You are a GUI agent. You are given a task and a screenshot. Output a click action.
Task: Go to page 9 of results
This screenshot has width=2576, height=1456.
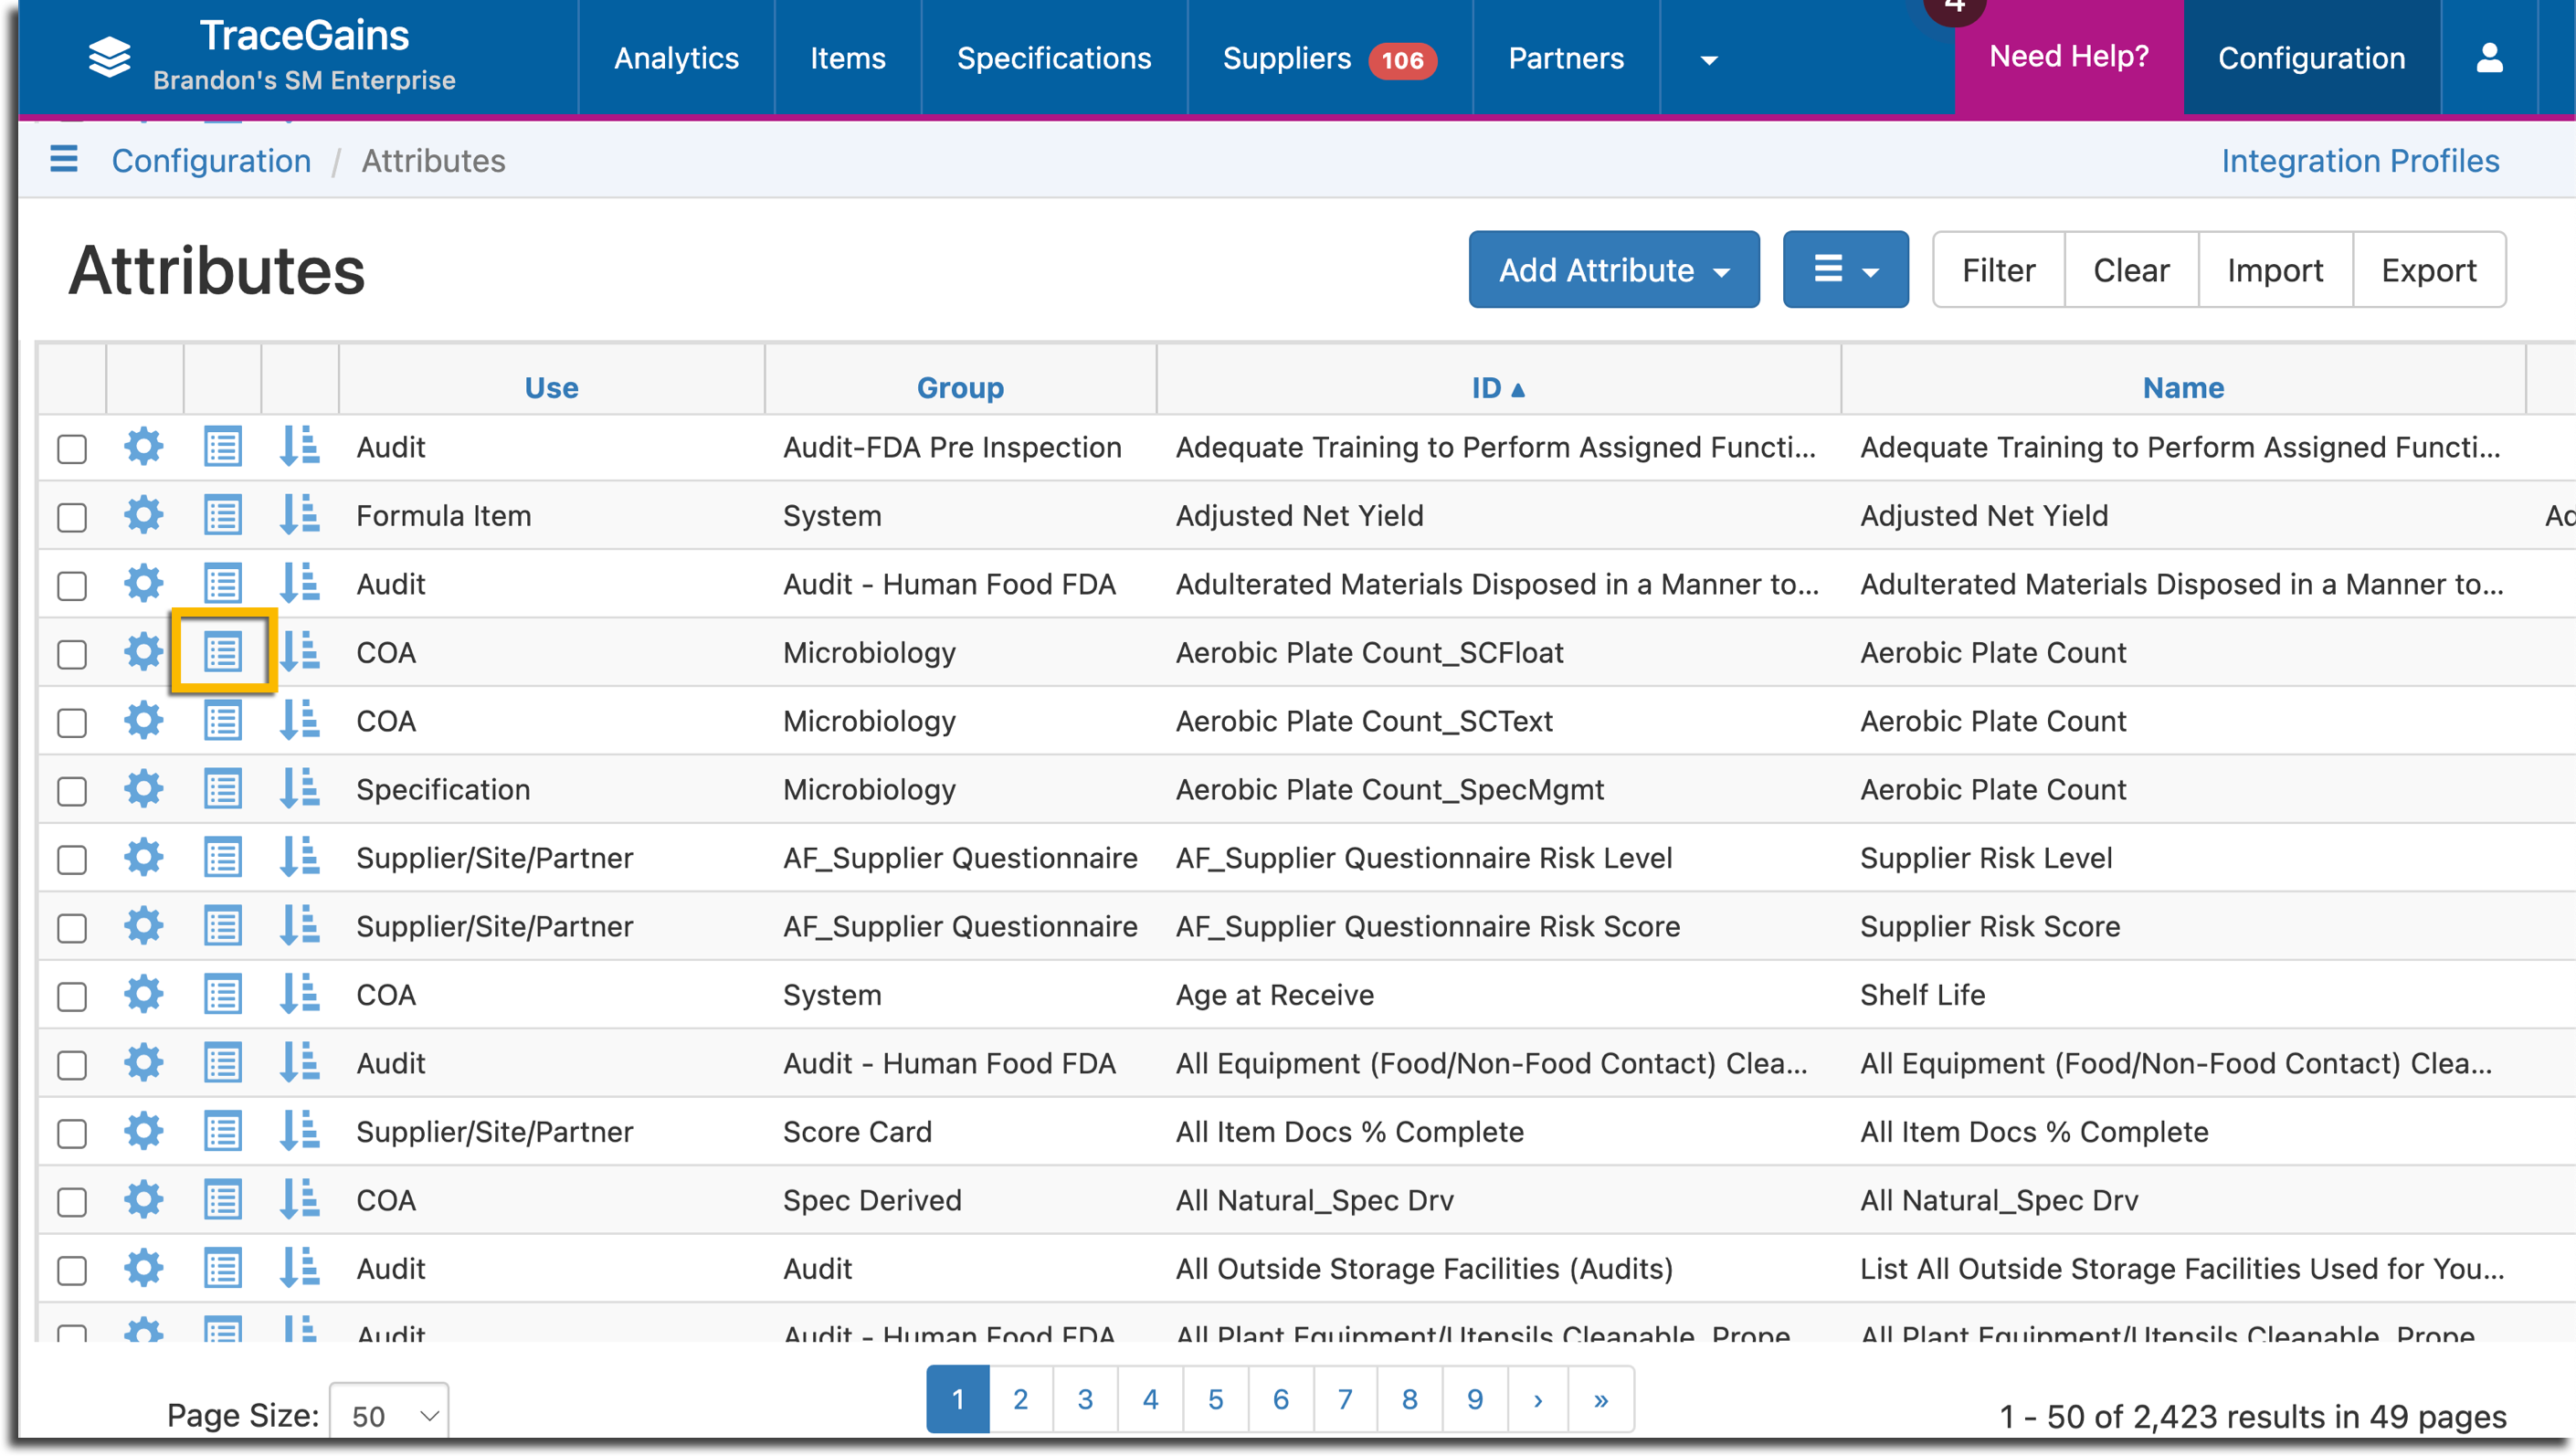[x=1475, y=1399]
